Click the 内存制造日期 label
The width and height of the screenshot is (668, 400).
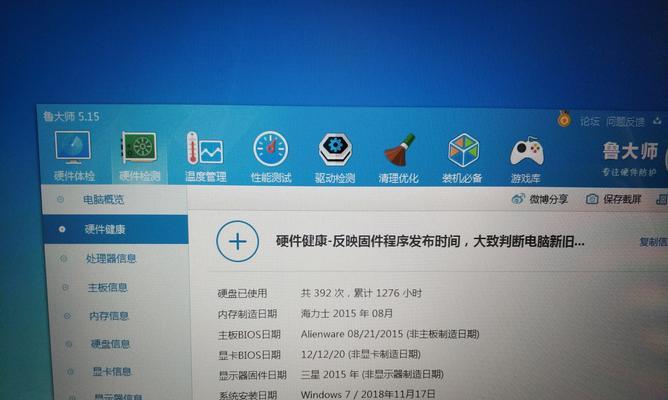click(247, 314)
